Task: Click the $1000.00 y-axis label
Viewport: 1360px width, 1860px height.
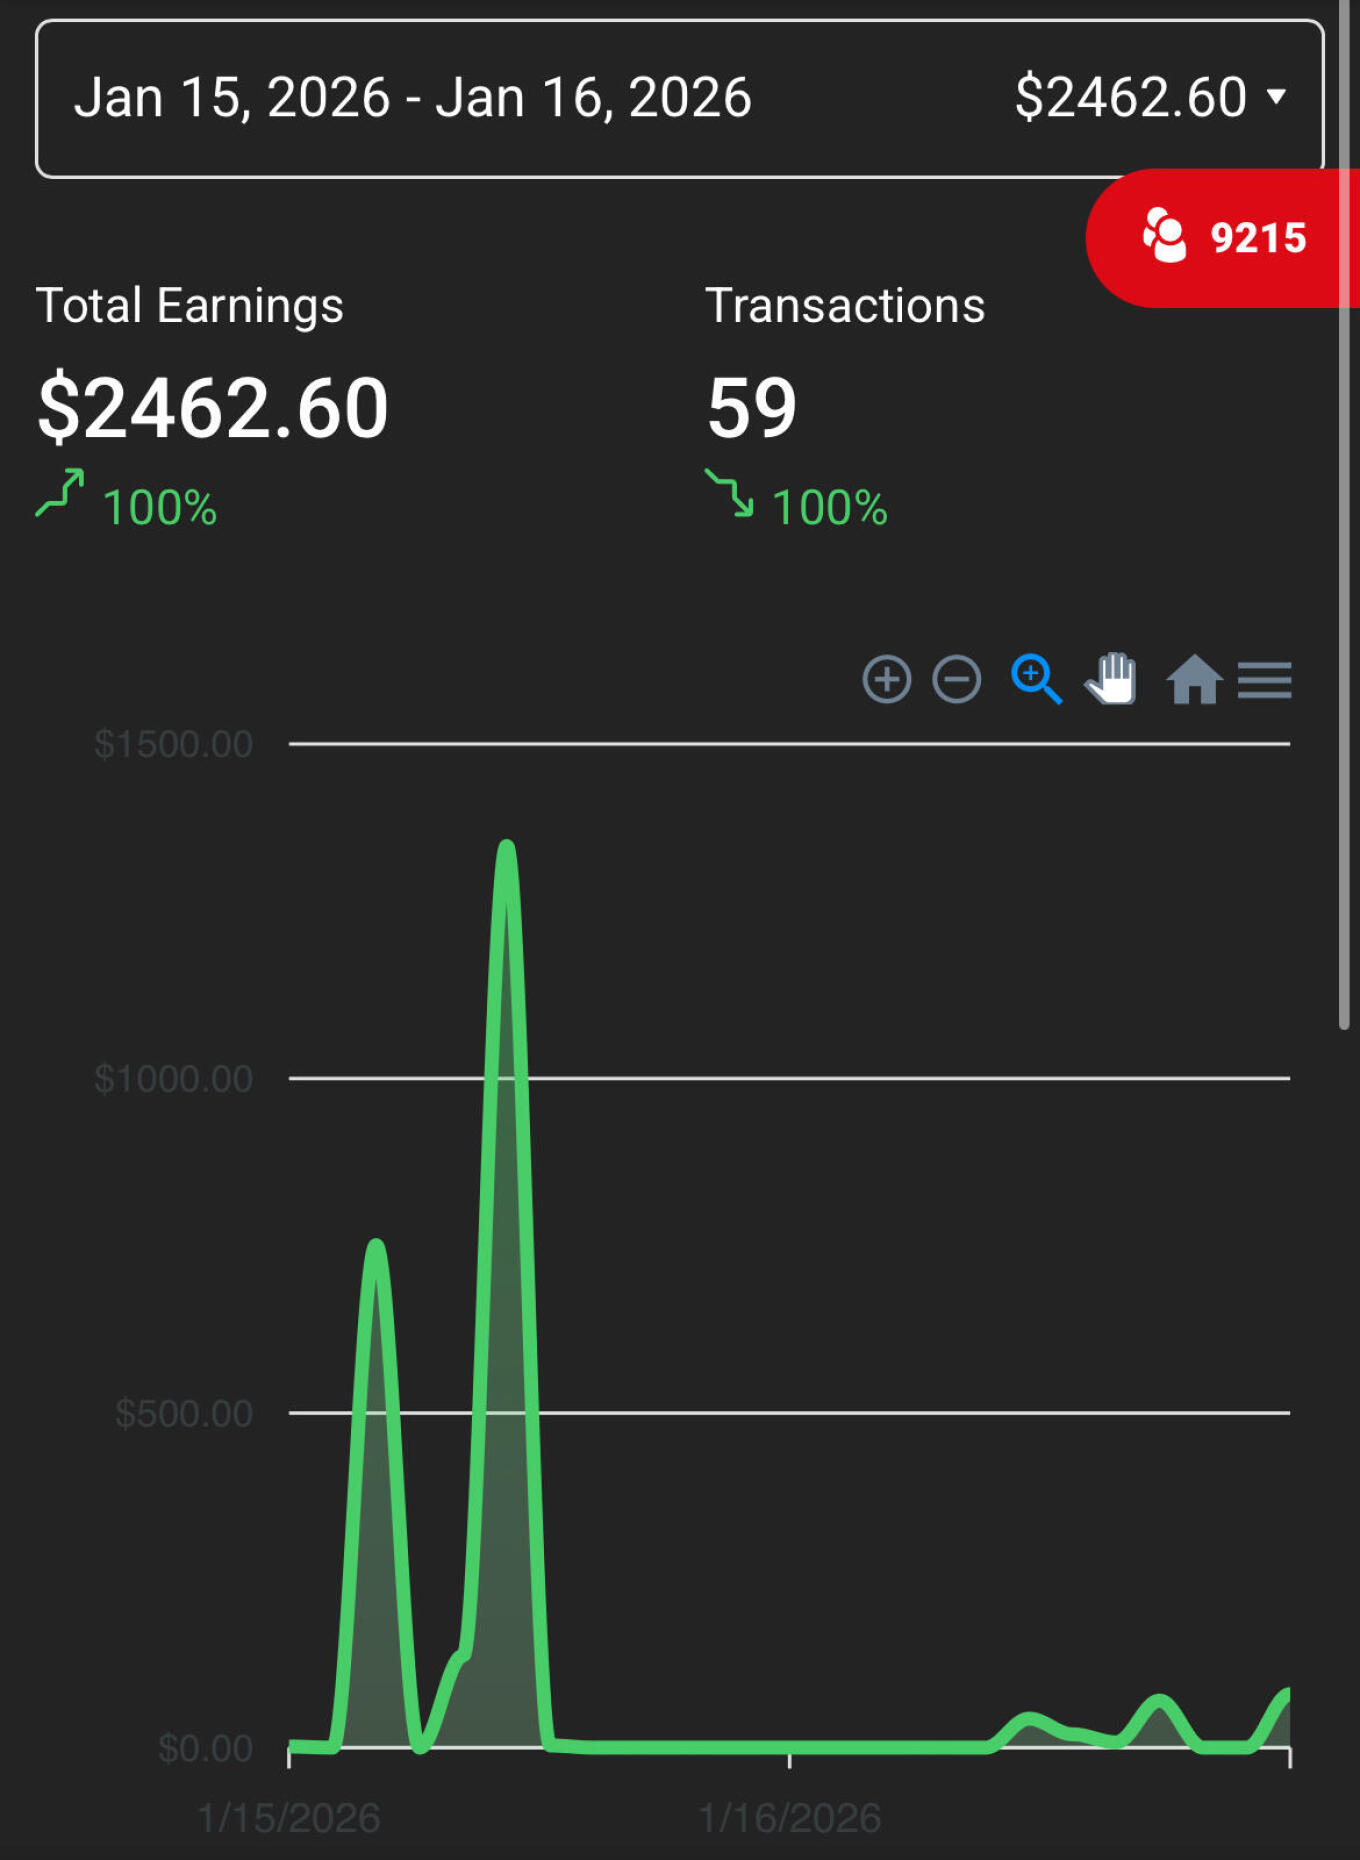Action: (x=173, y=1079)
